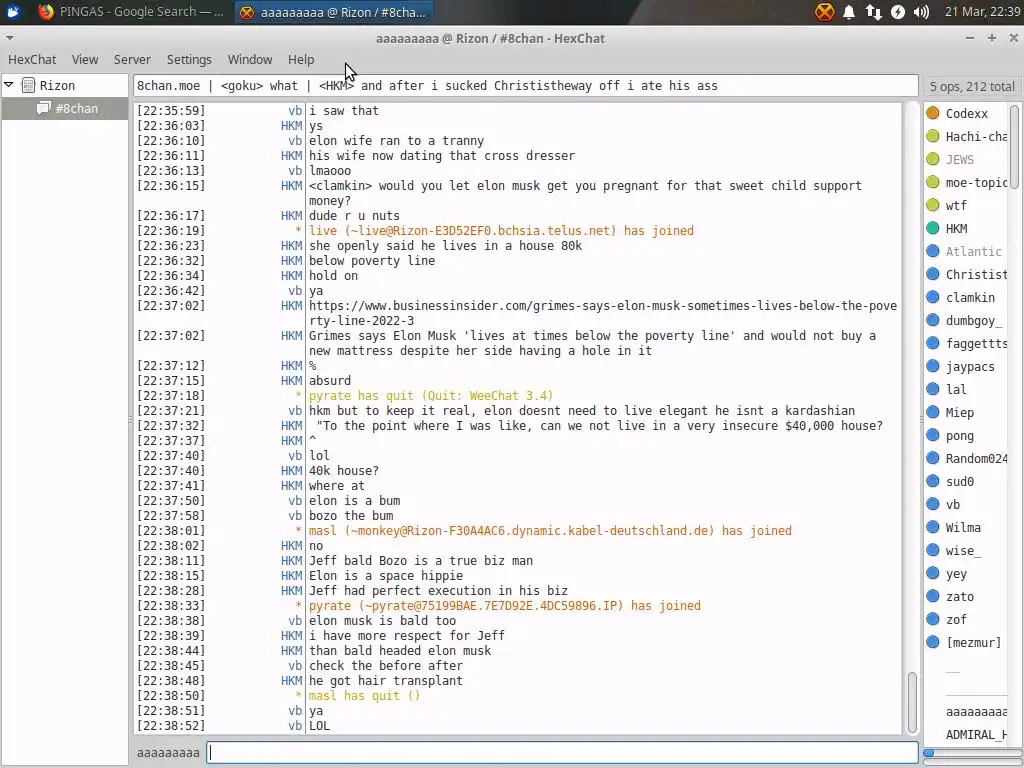Click the lal user status icon
This screenshot has height=768, width=1024.
click(x=933, y=389)
